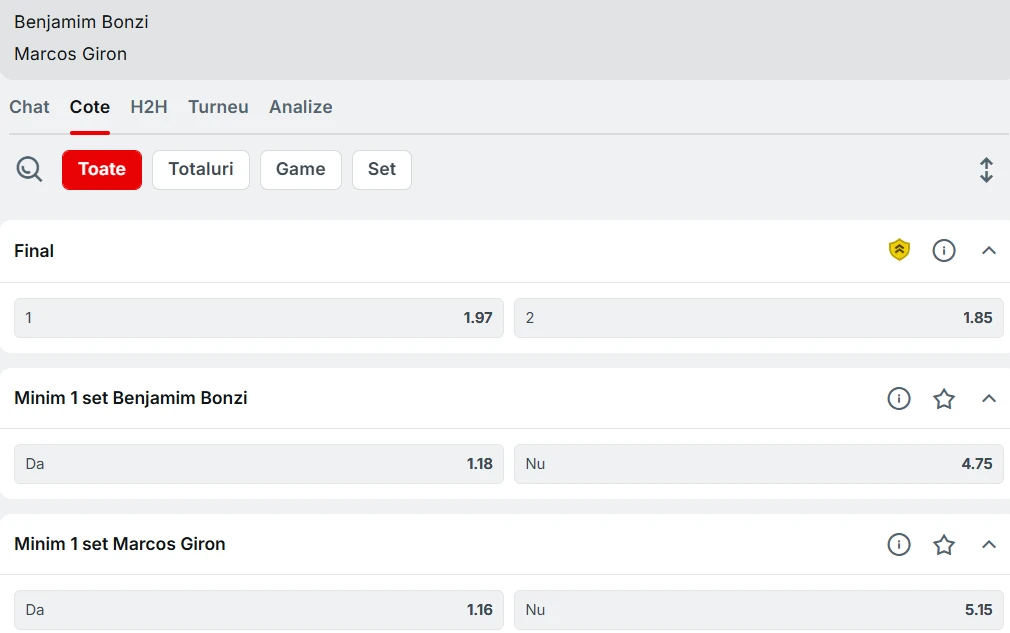The height and width of the screenshot is (633, 1010).
Task: Filter markets by Totaluri
Action: tap(201, 170)
